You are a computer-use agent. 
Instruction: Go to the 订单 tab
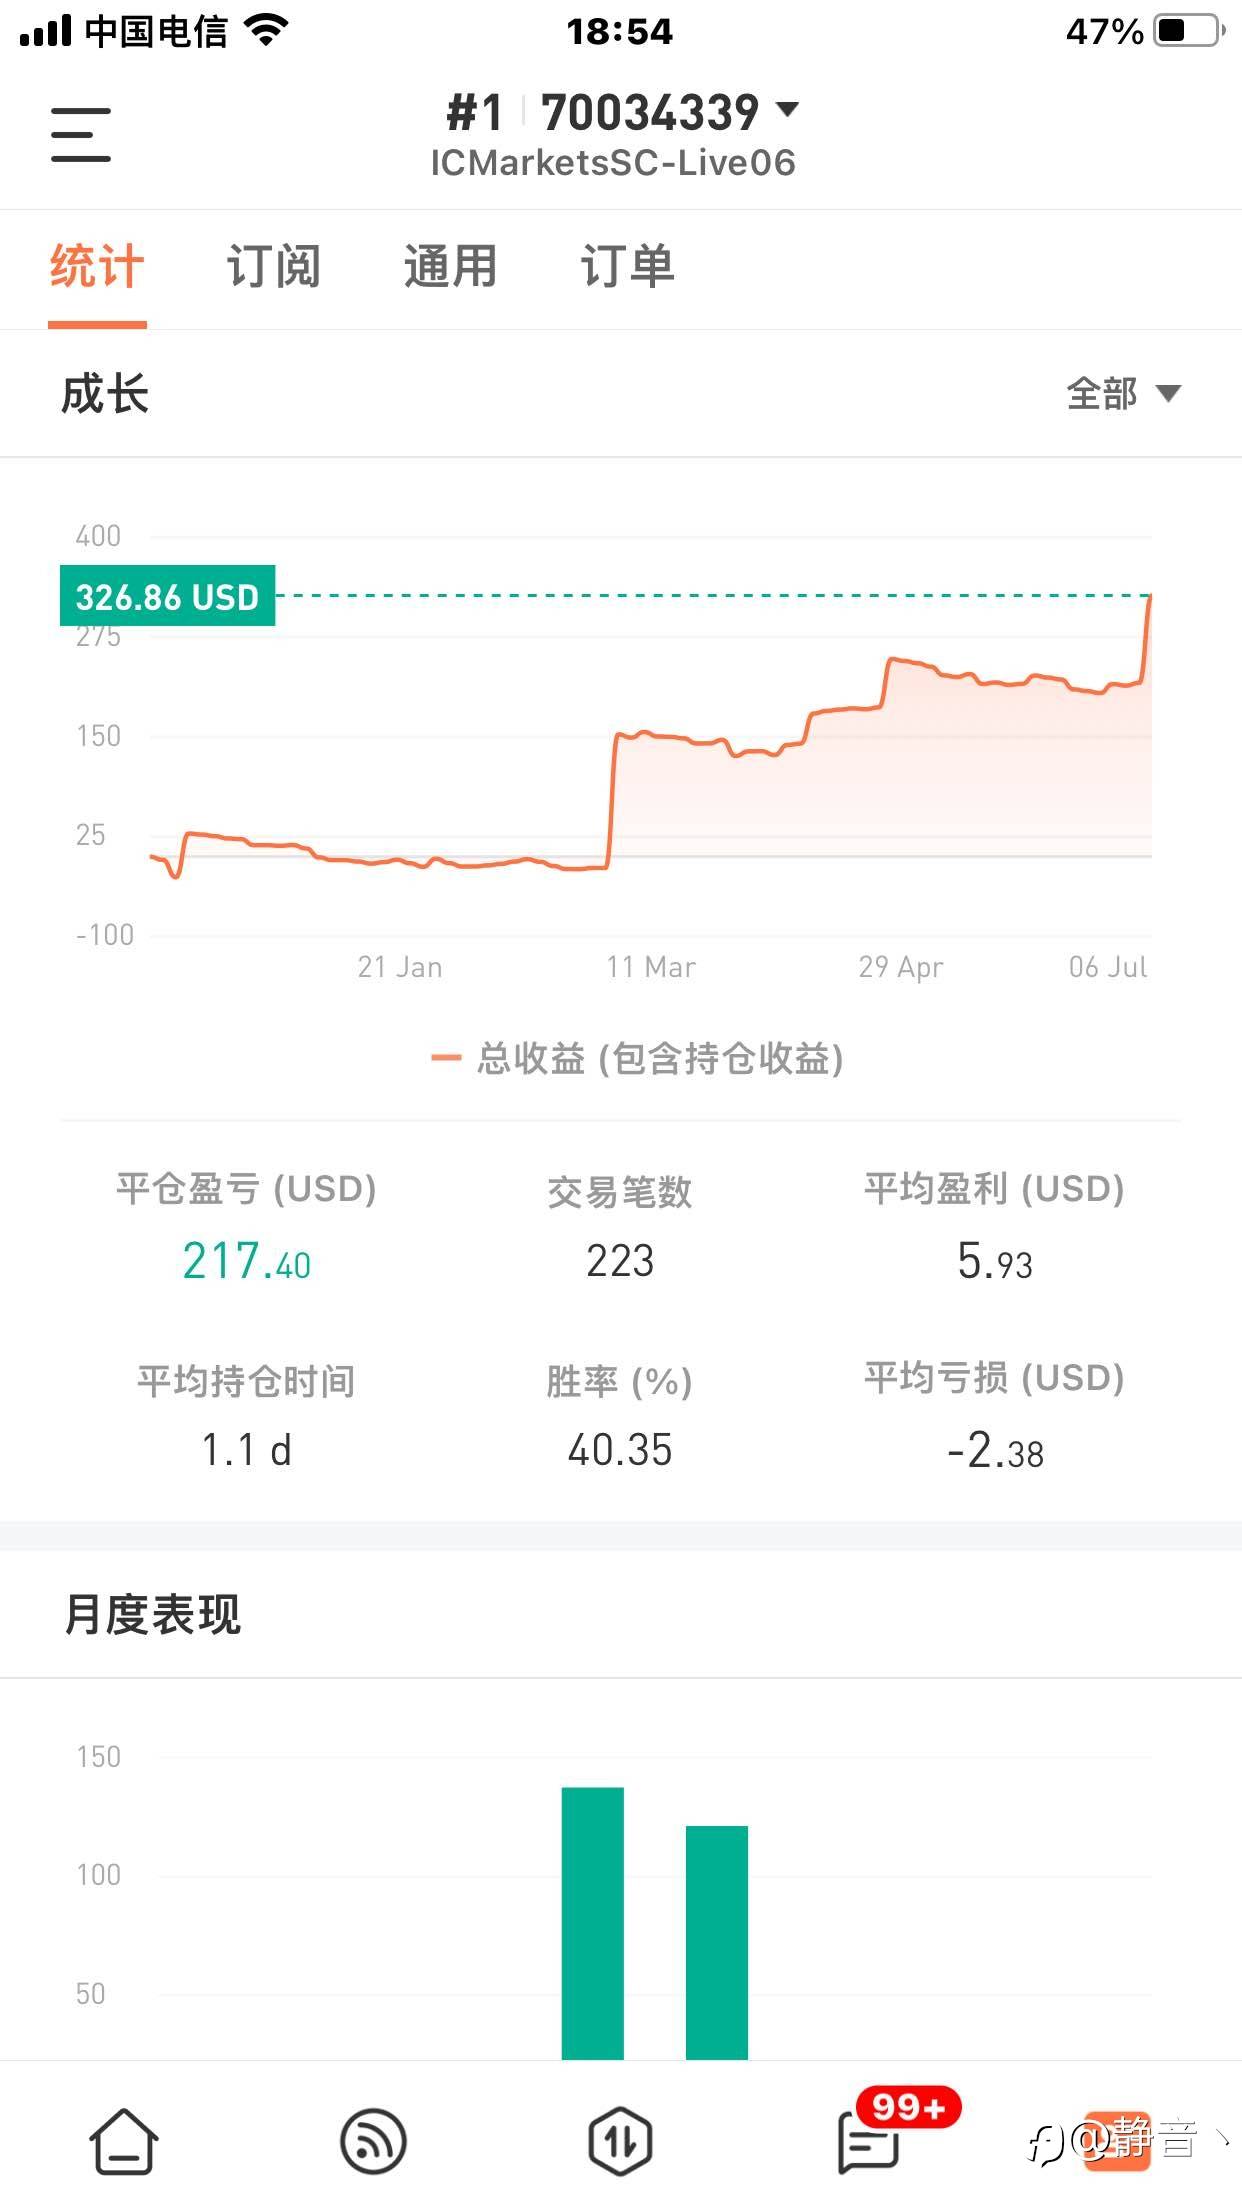[x=627, y=268]
